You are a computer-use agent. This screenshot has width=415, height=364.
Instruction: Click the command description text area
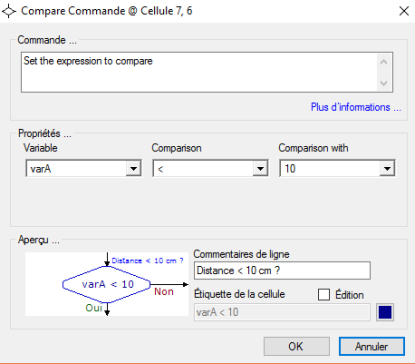click(x=199, y=72)
